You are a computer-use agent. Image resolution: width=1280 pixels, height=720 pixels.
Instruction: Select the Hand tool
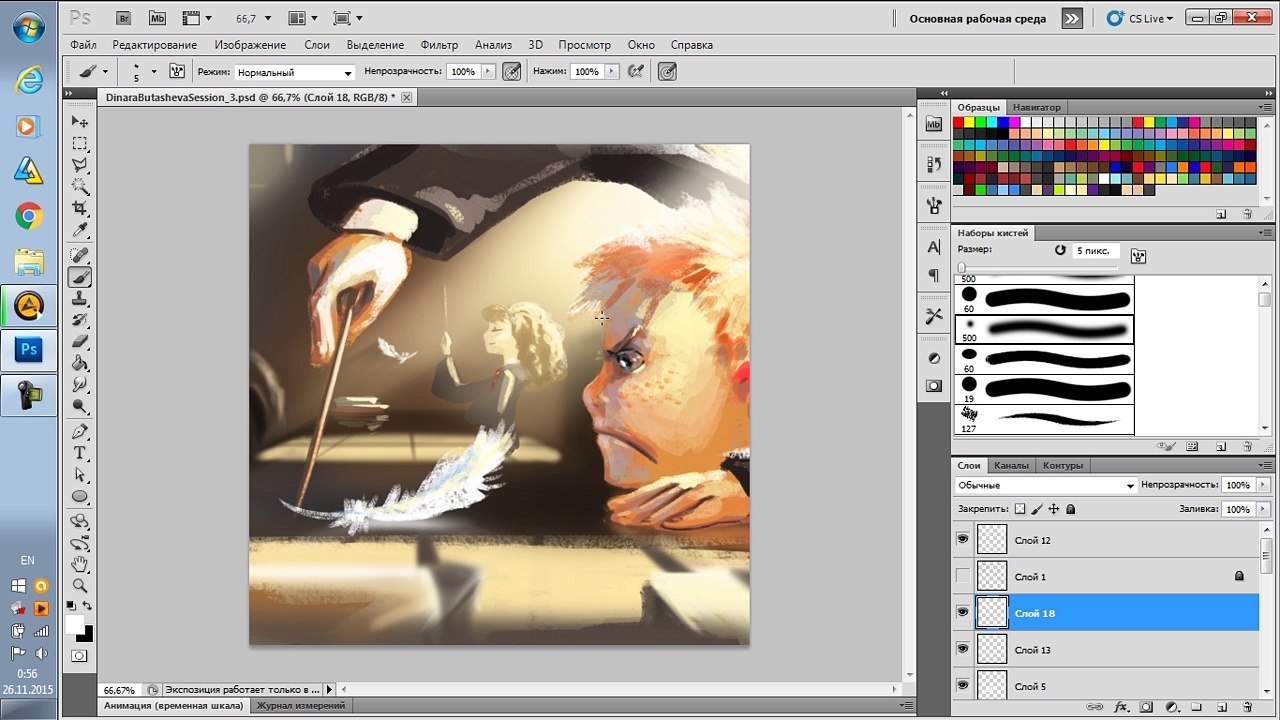click(x=80, y=566)
